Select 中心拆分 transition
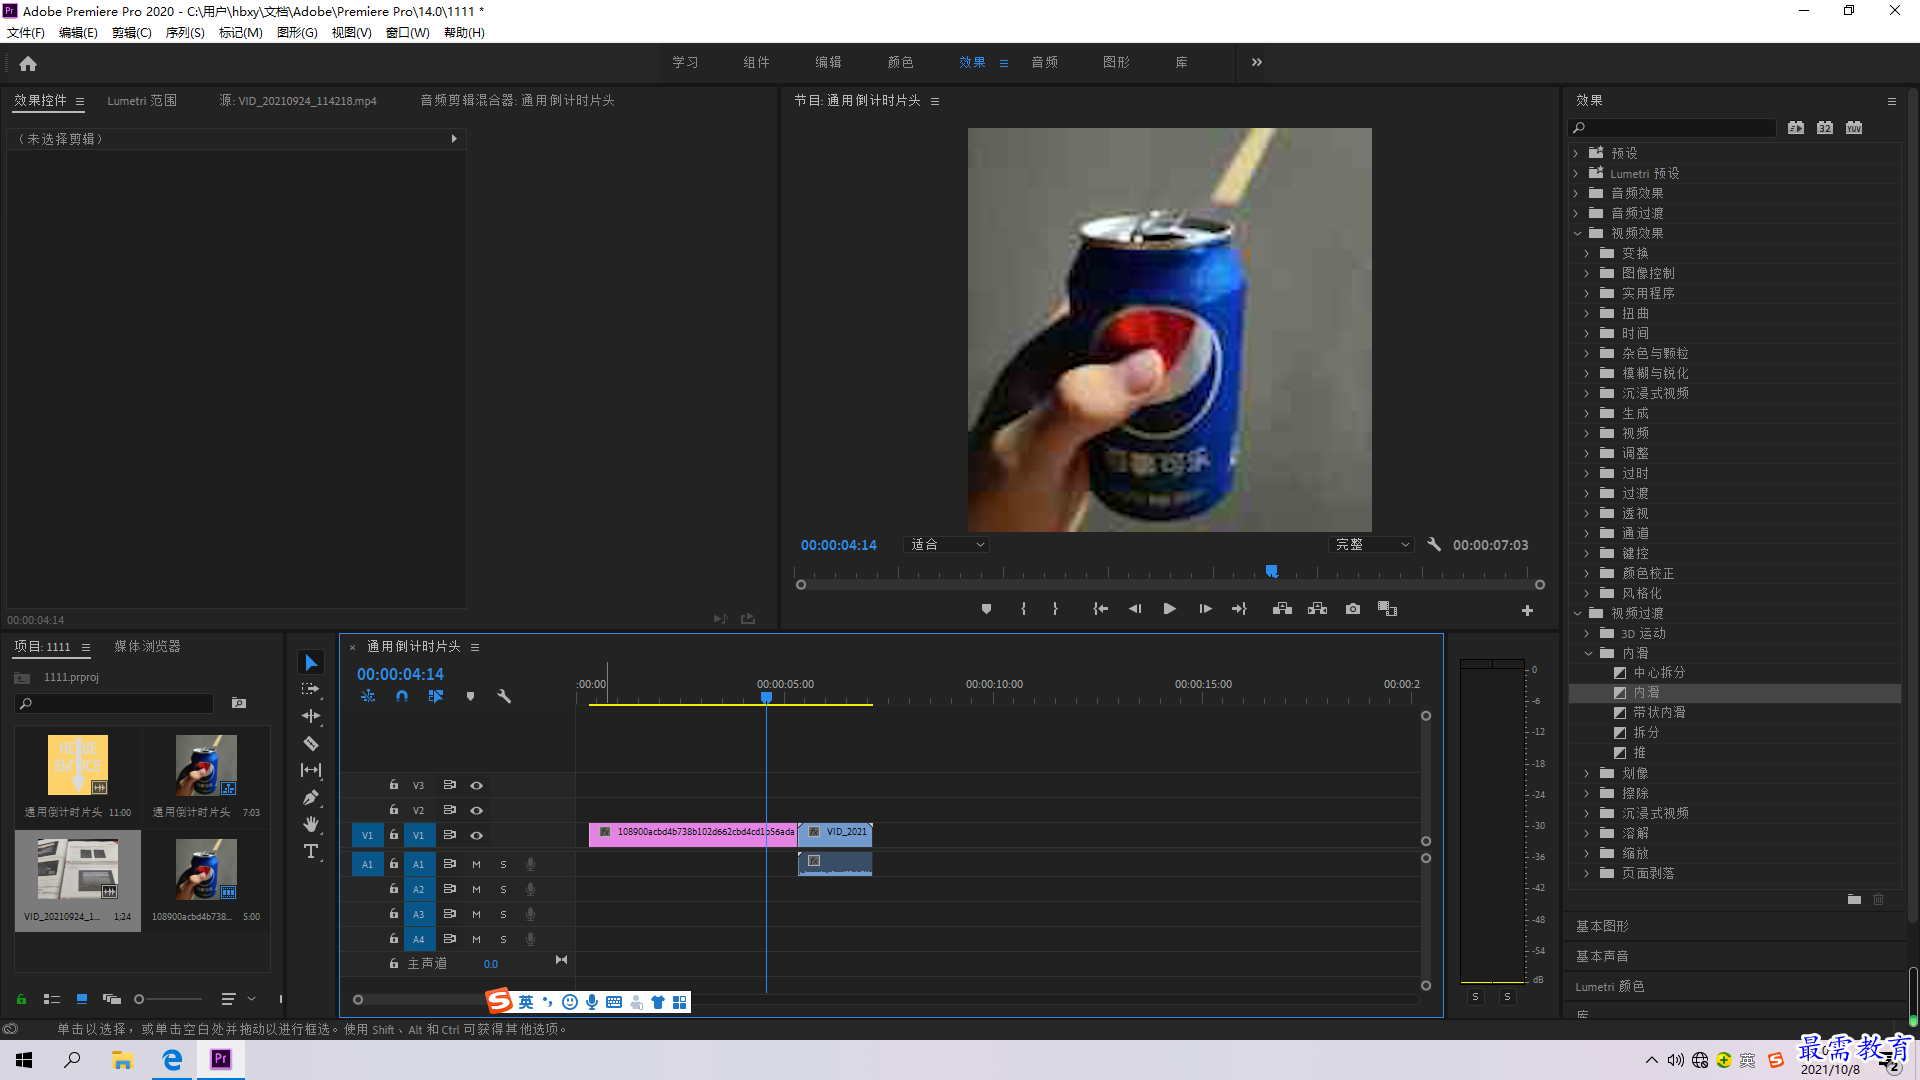The height and width of the screenshot is (1080, 1920). coord(1659,672)
